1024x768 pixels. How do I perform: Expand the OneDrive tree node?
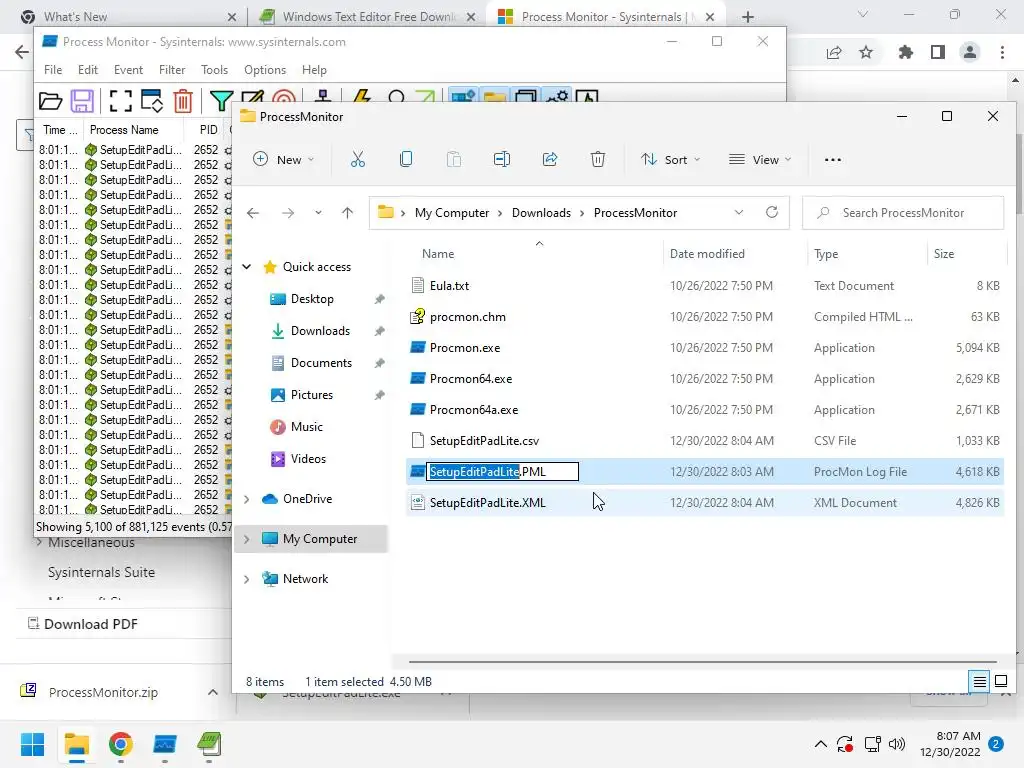point(247,499)
